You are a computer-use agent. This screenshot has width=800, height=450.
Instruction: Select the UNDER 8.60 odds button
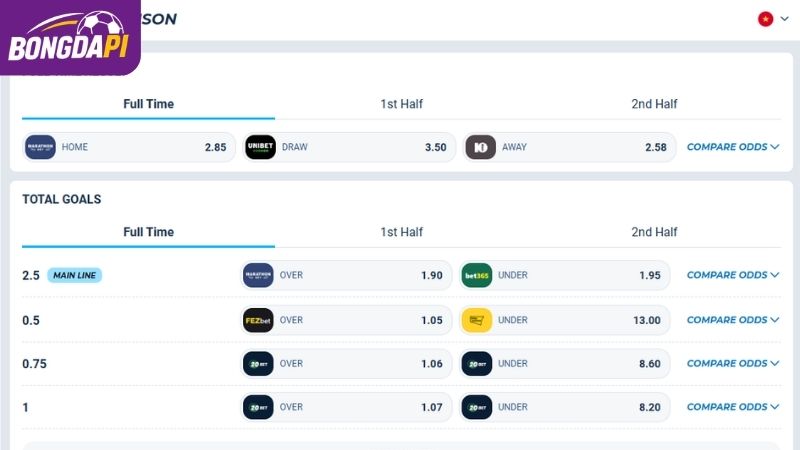pyautogui.click(x=565, y=364)
